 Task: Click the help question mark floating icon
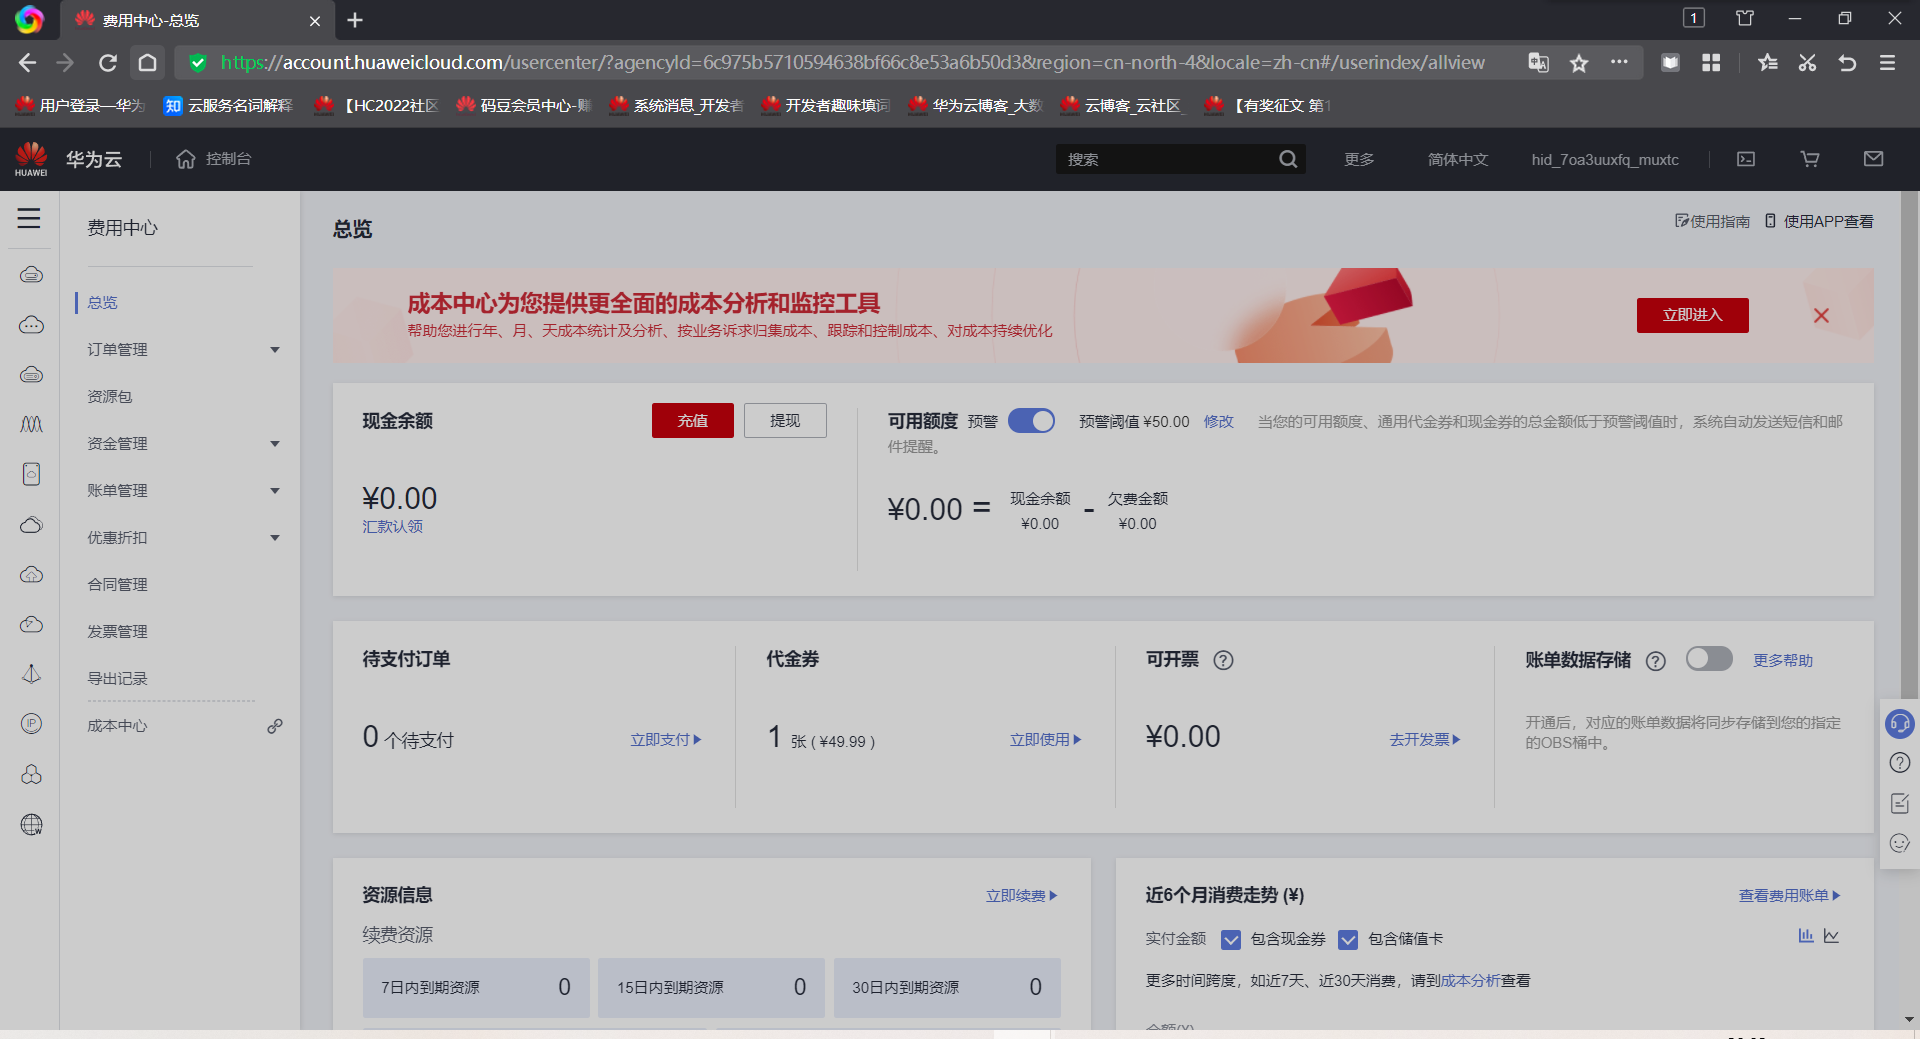click(1900, 763)
